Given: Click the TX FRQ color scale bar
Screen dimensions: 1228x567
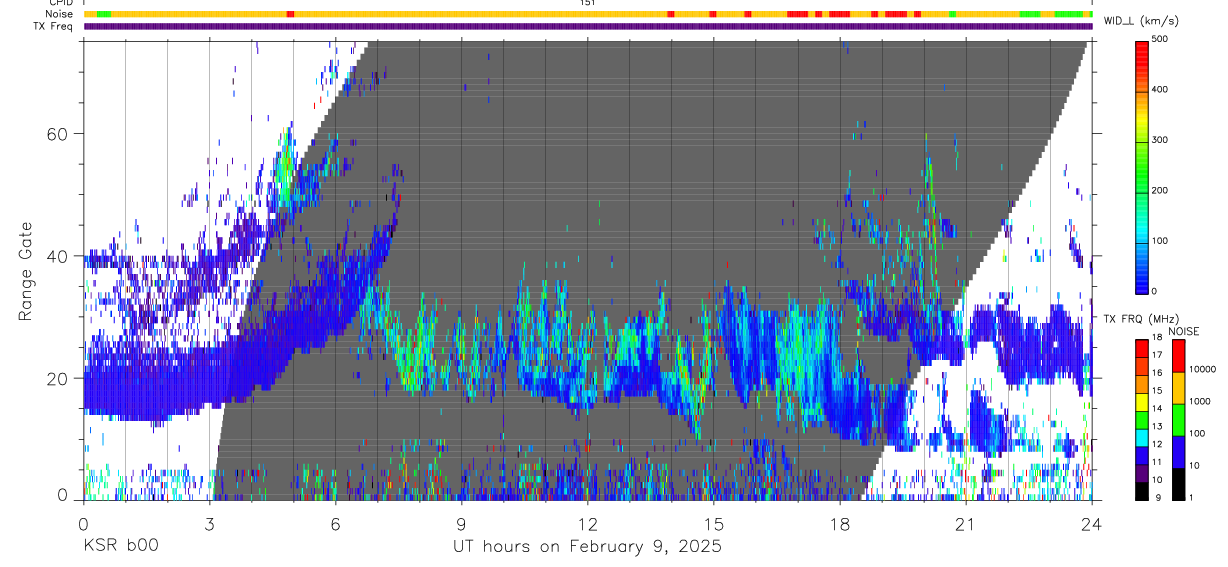Looking at the screenshot, I should pos(1142,419).
